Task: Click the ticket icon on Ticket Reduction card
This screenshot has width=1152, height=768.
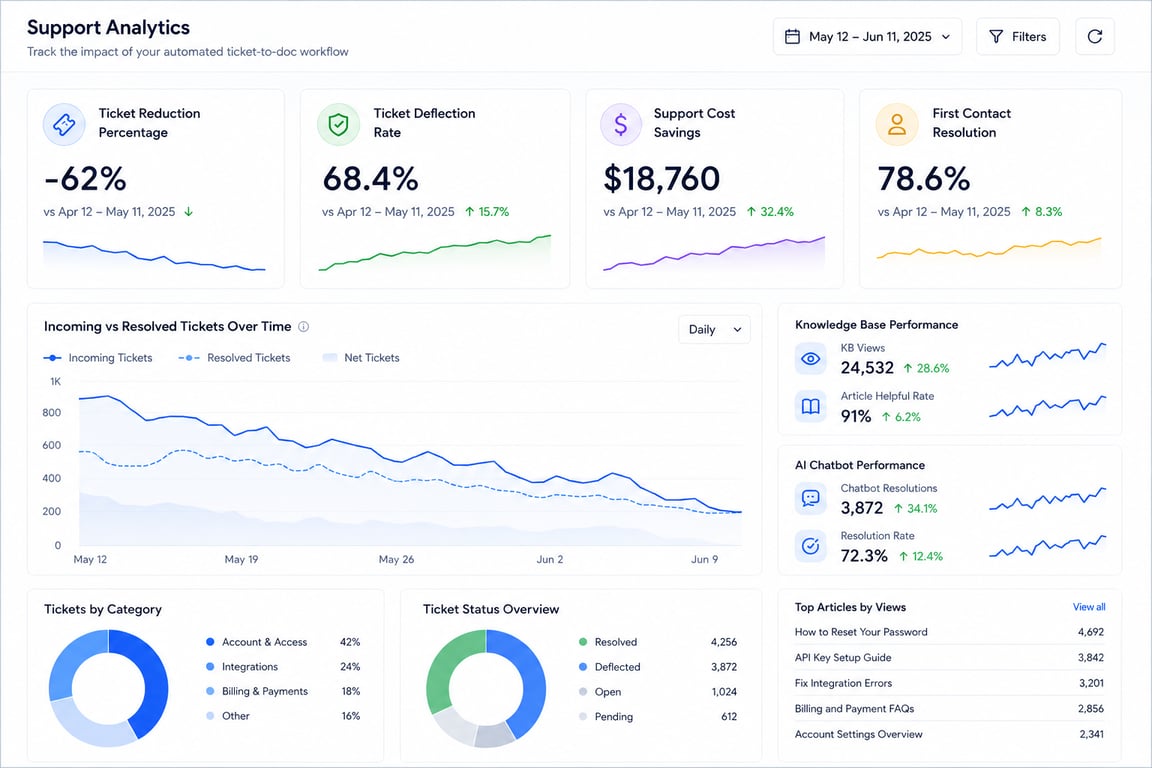Action: pyautogui.click(x=64, y=124)
